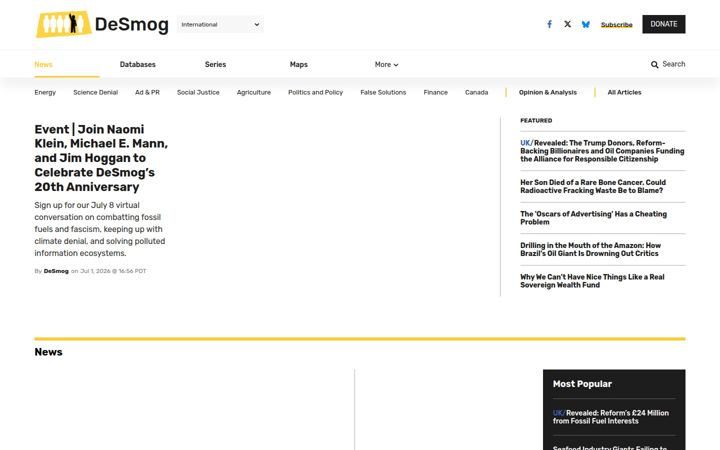Go to the Ad & PR topic
This screenshot has width=720, height=450.
tap(147, 92)
